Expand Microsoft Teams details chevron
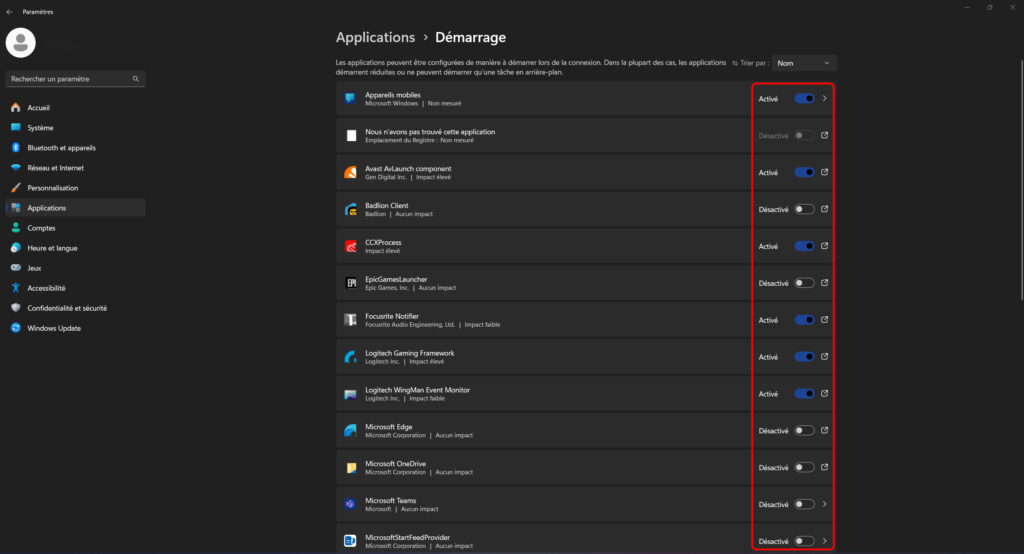This screenshot has height=554, width=1024. [x=825, y=504]
